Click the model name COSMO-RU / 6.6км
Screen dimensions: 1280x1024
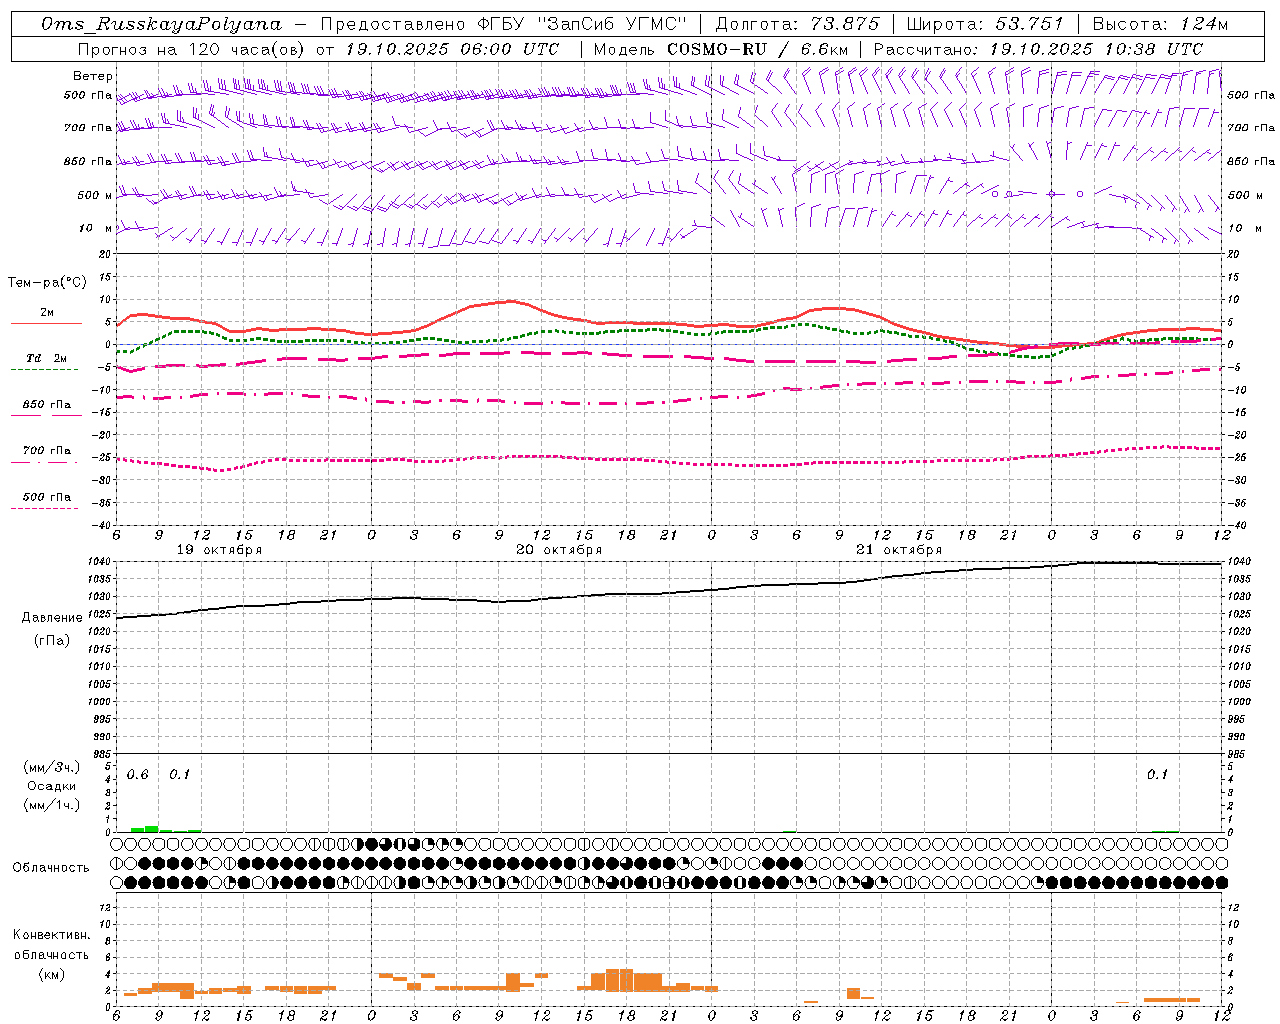[758, 48]
